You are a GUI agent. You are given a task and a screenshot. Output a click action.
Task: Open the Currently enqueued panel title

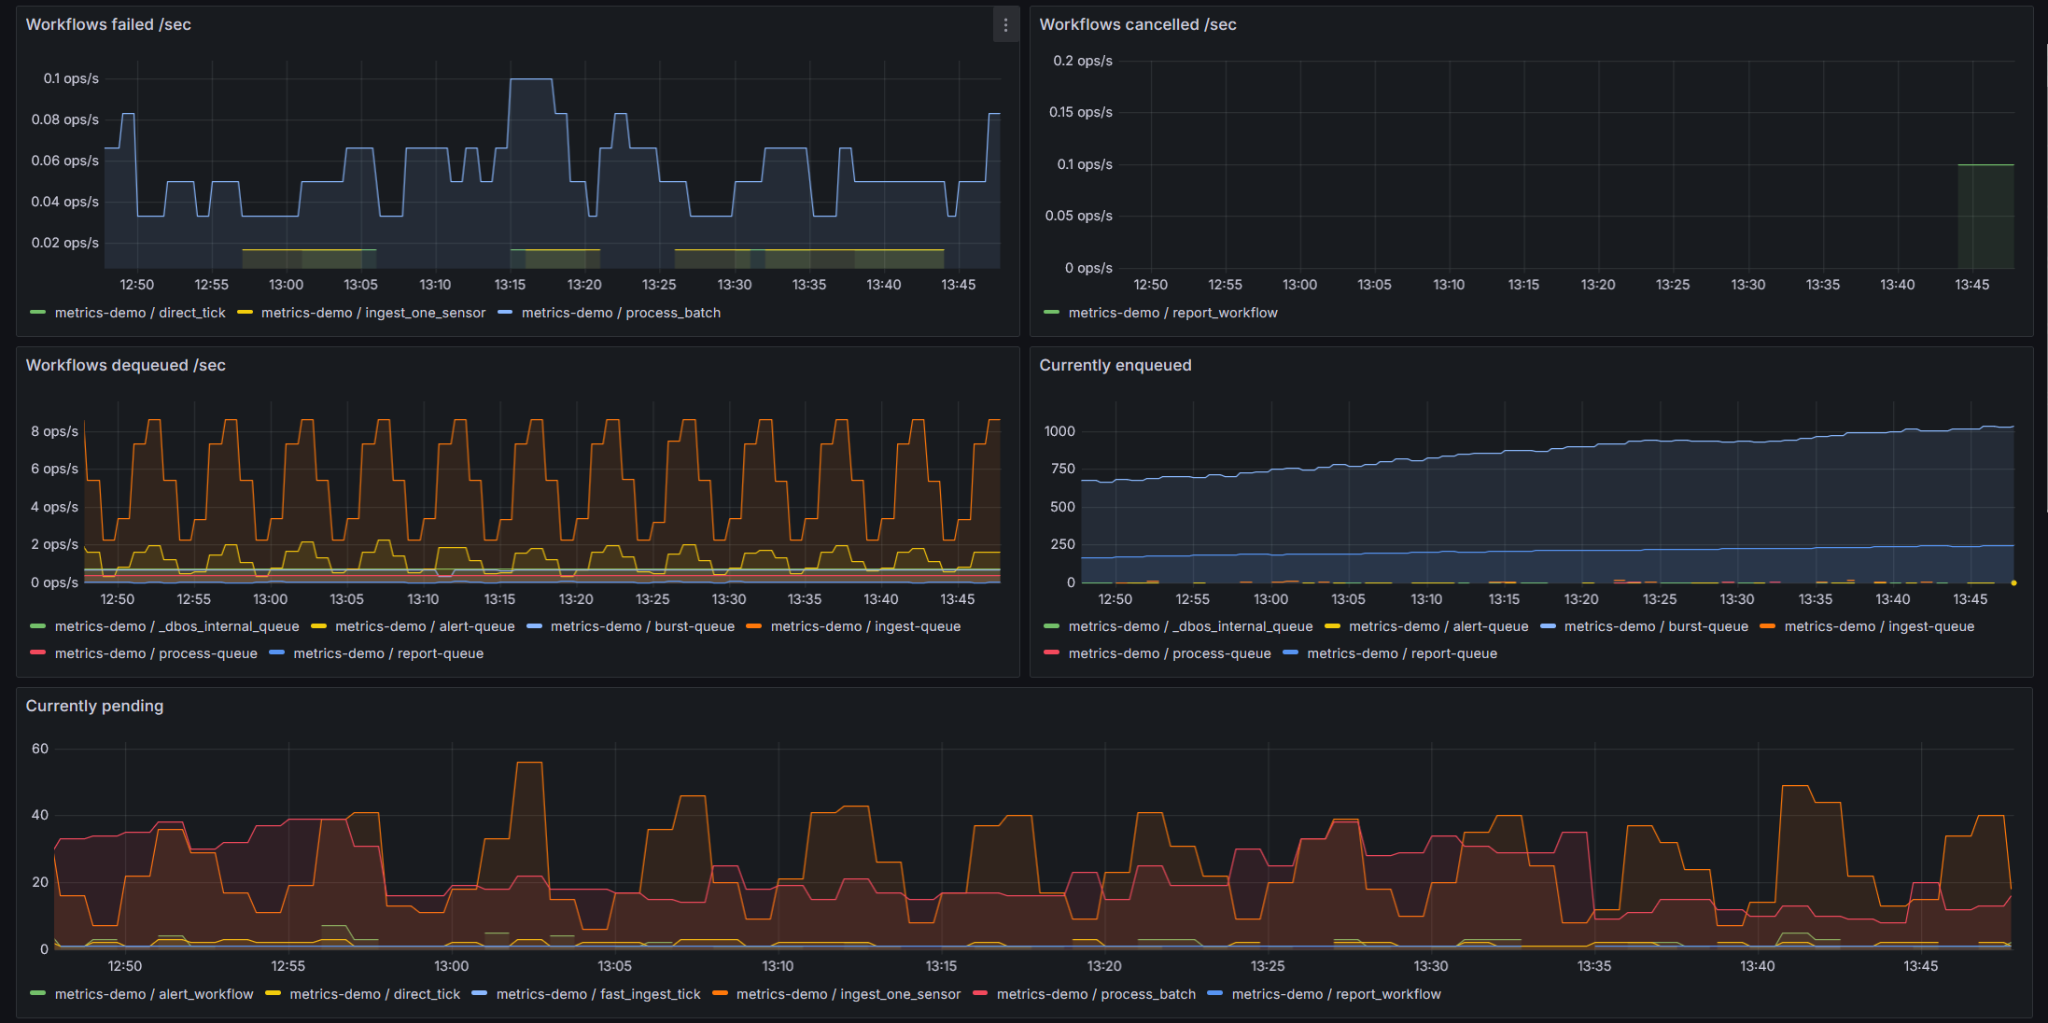(1115, 365)
